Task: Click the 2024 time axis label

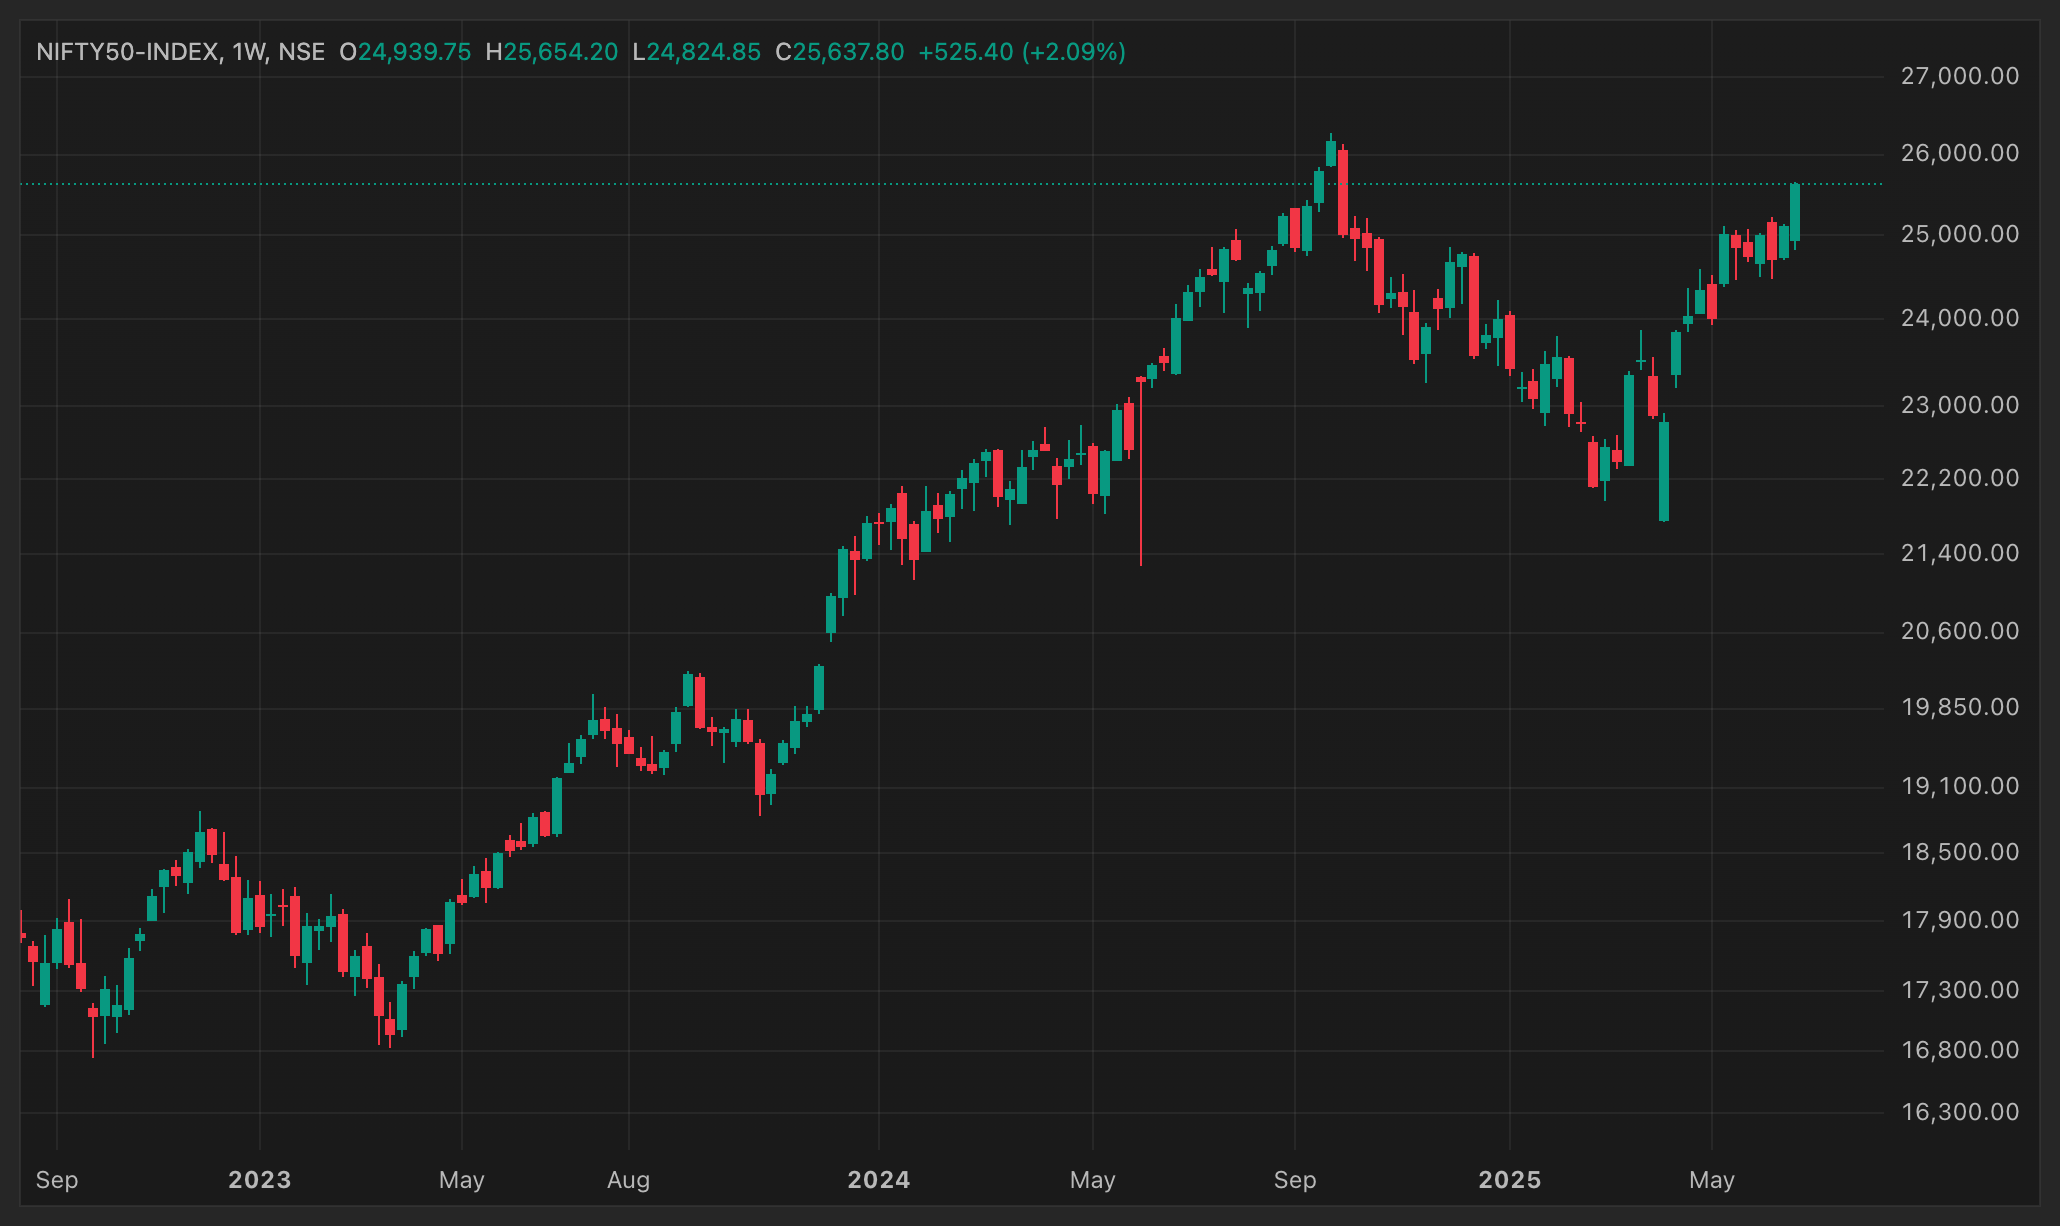Action: point(879,1180)
